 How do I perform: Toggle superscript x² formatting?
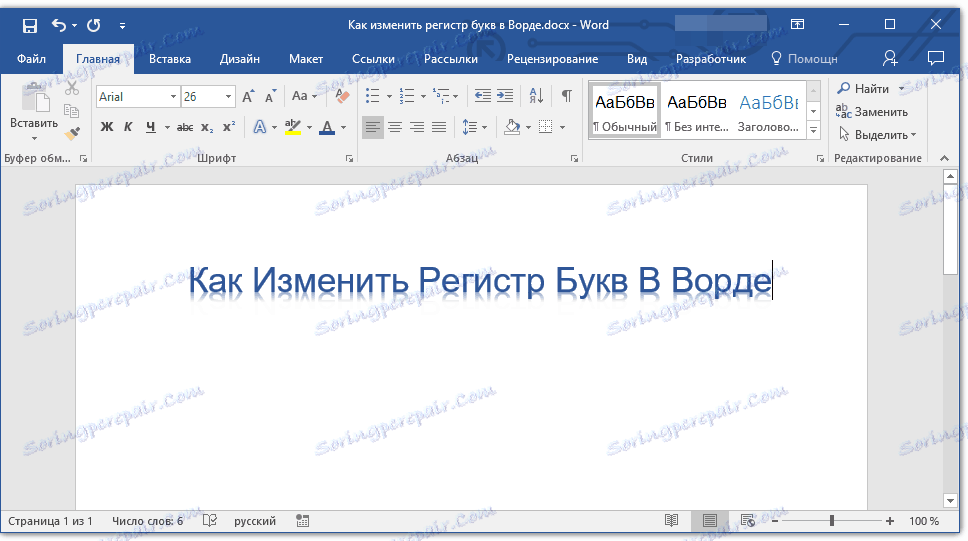(228, 127)
